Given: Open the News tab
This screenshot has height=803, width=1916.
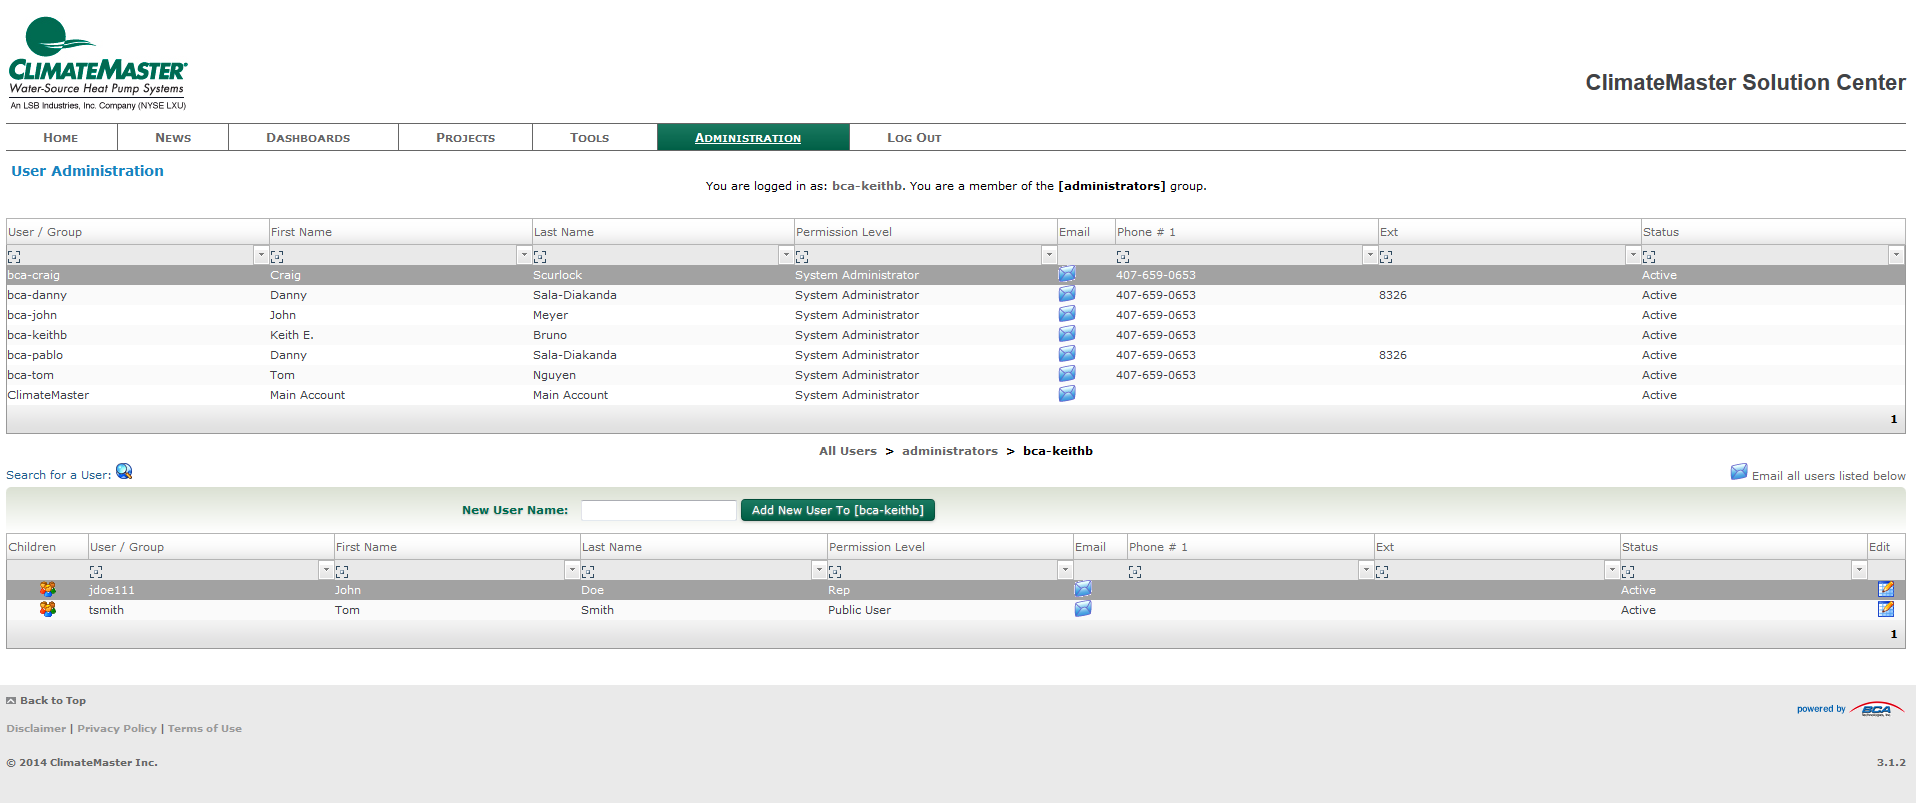Looking at the screenshot, I should tap(173, 138).
